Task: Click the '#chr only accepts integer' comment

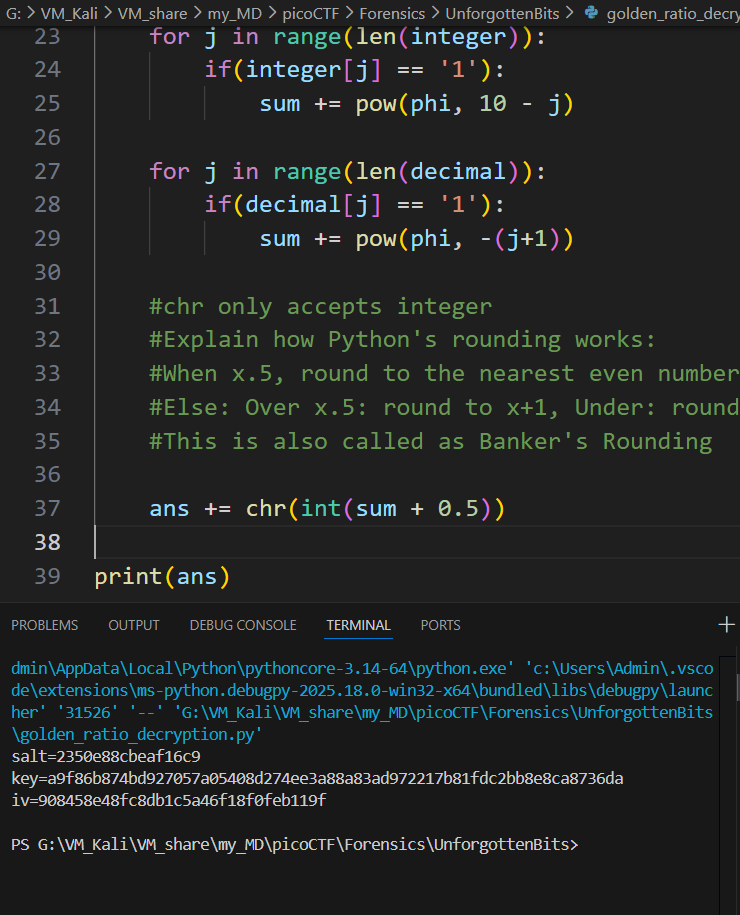Action: [x=320, y=306]
